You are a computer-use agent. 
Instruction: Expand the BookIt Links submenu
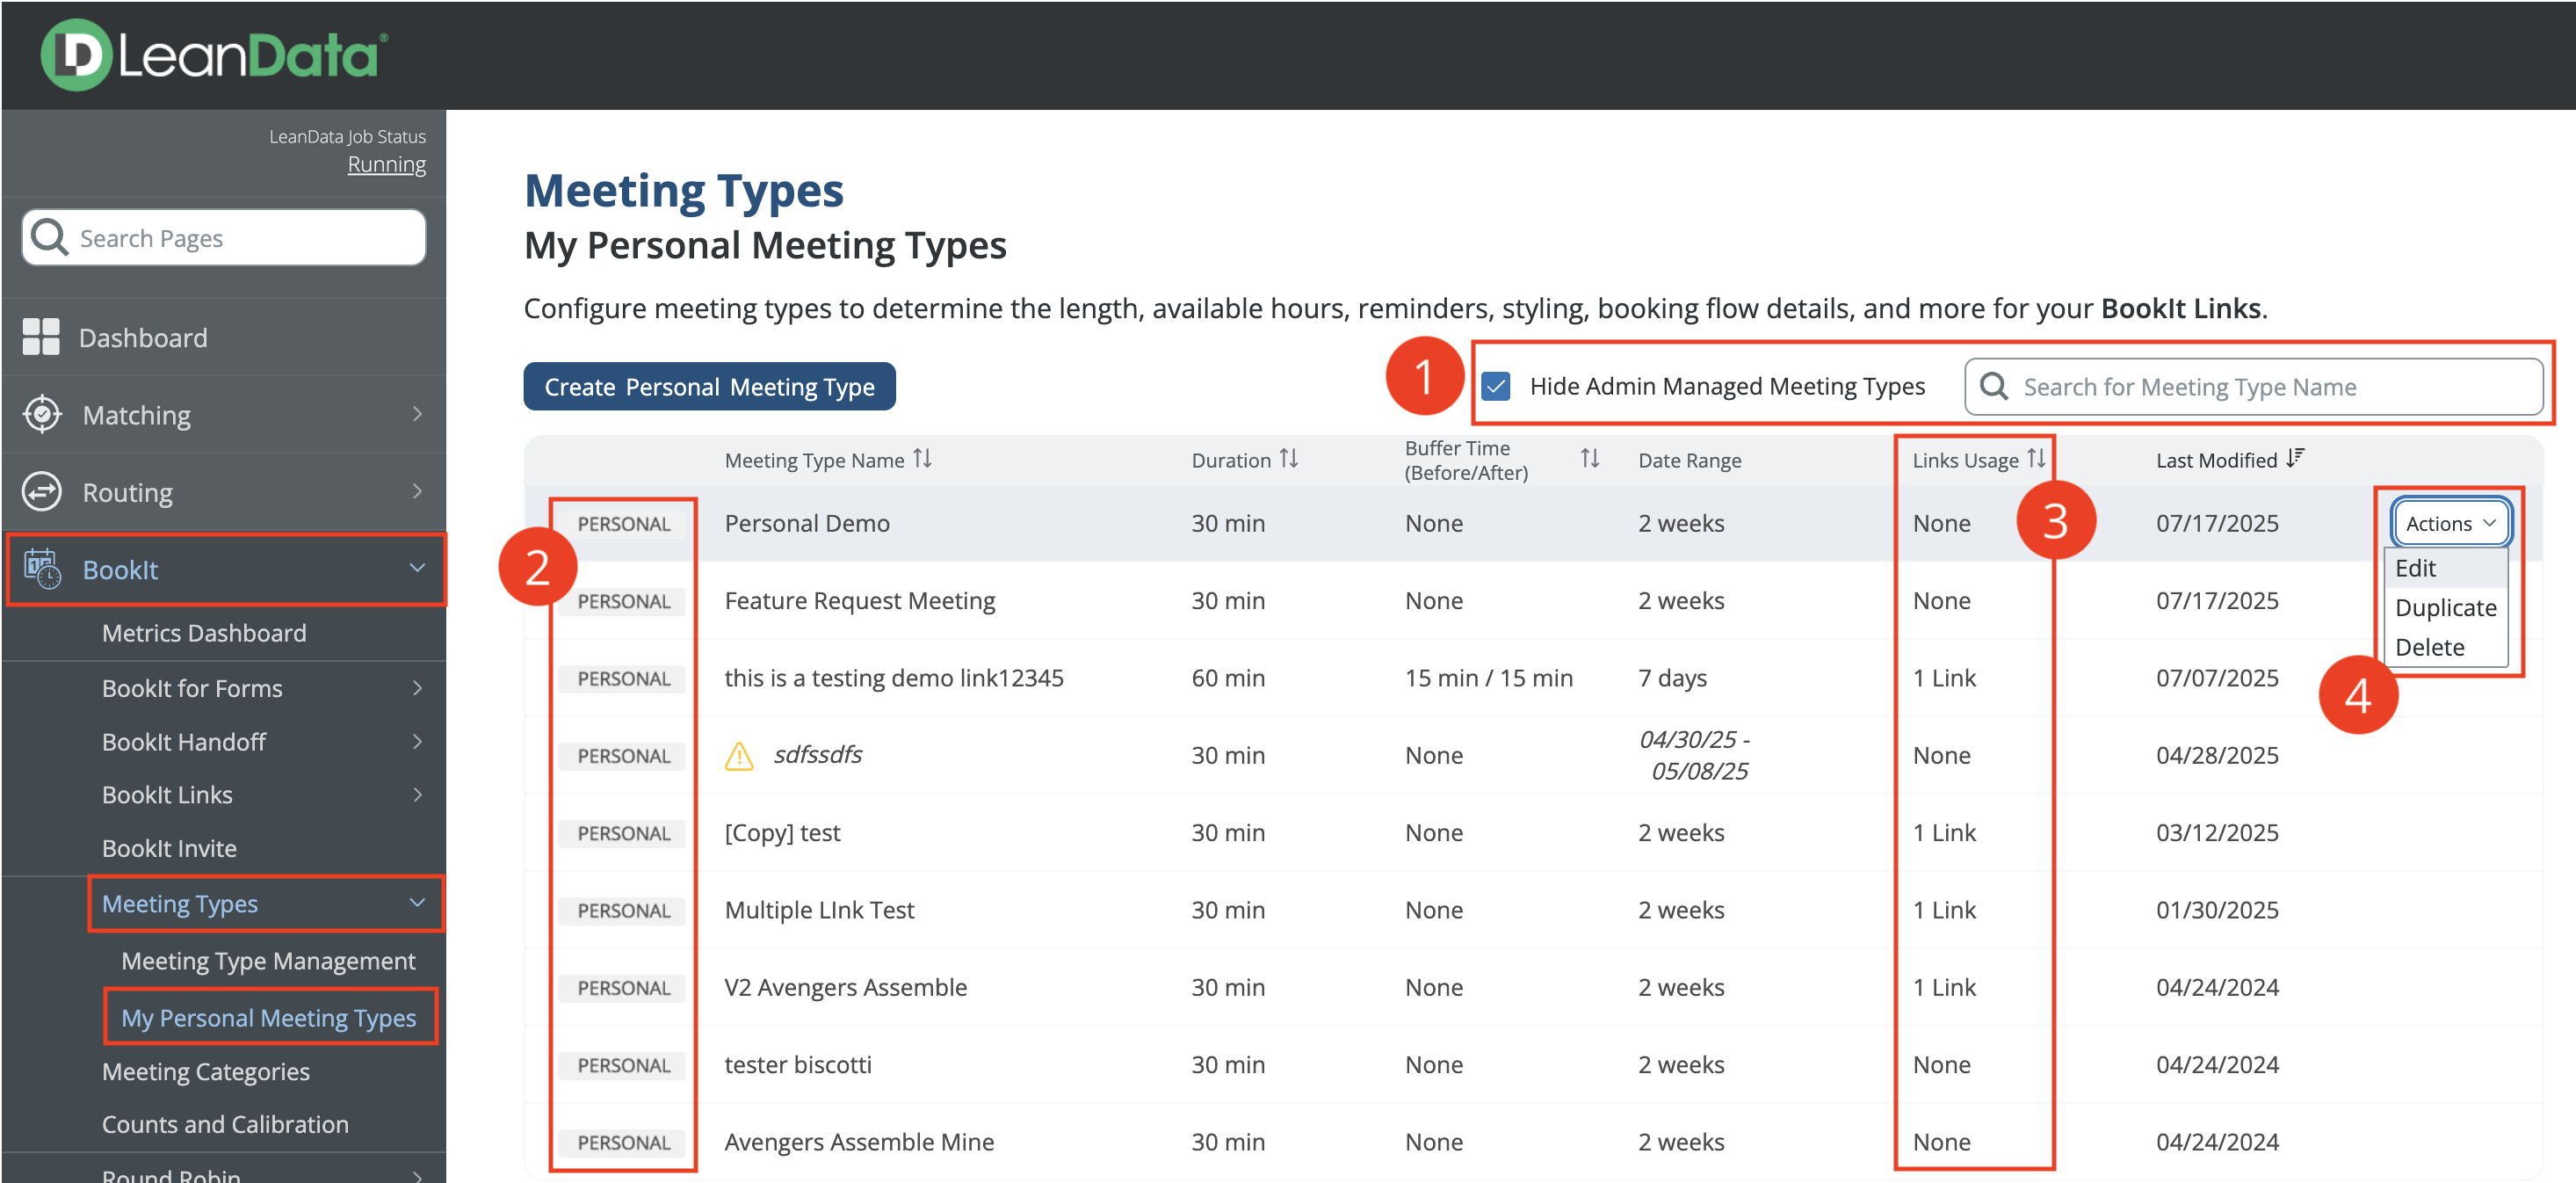417,795
